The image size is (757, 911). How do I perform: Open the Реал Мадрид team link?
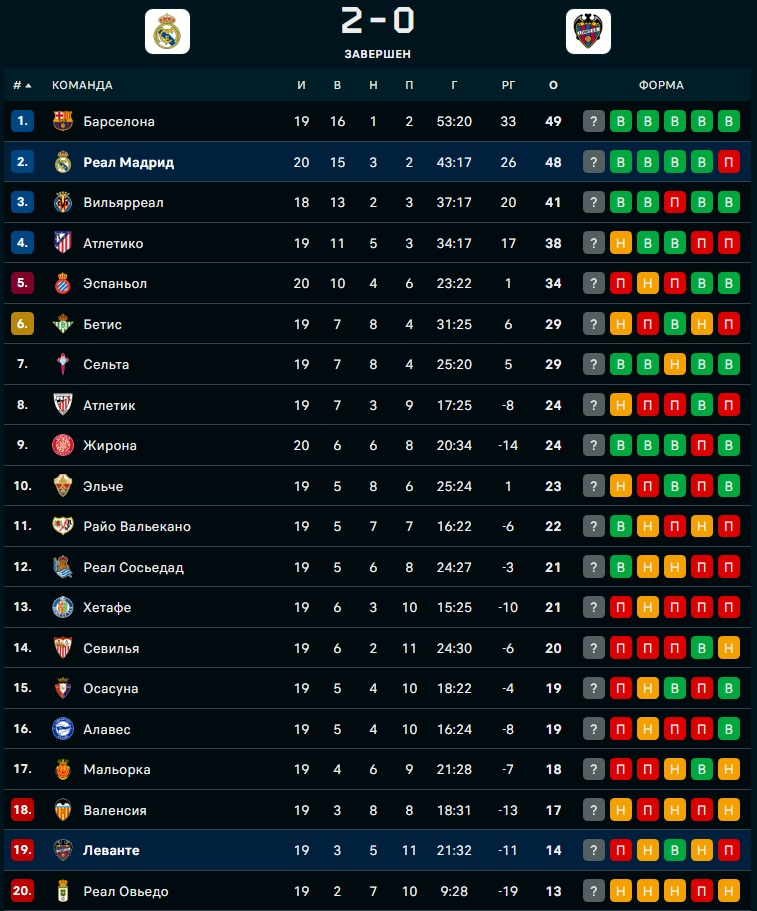coord(128,162)
